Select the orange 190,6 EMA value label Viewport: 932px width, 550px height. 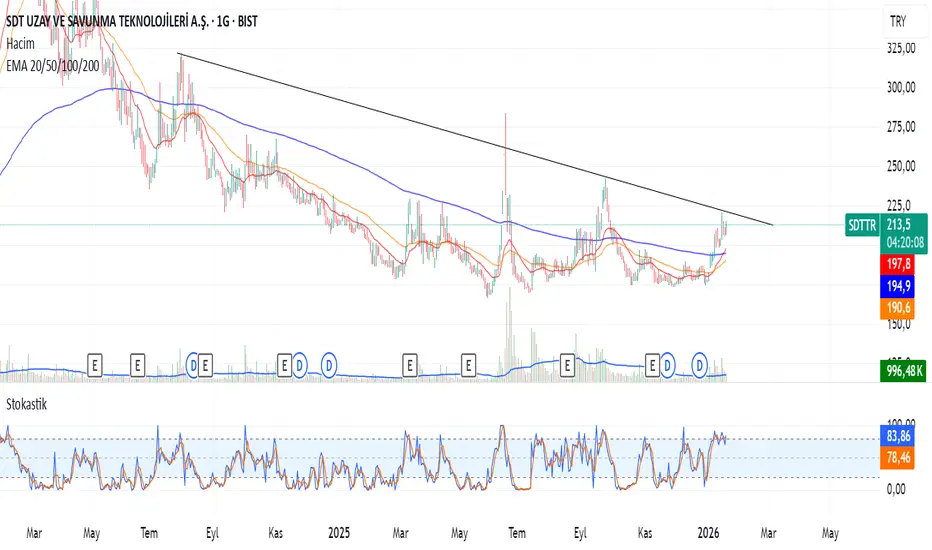coord(898,308)
